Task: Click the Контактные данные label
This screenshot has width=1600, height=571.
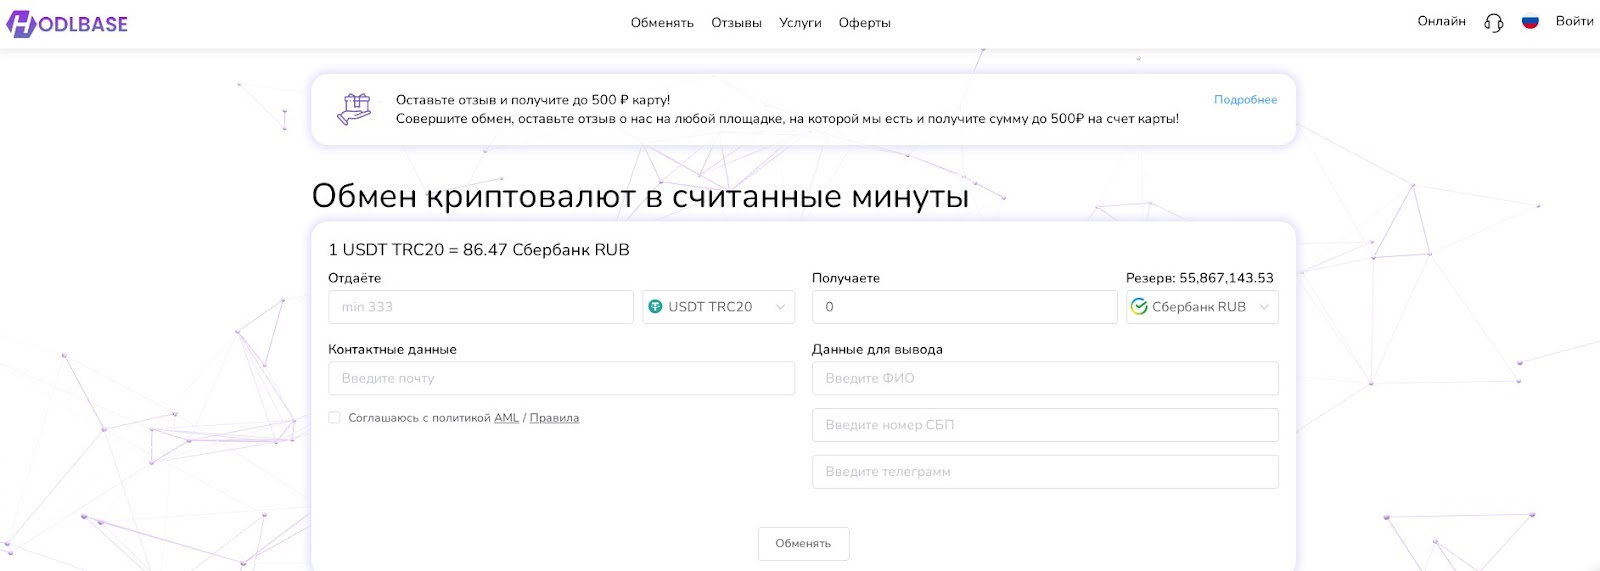Action: click(x=392, y=350)
